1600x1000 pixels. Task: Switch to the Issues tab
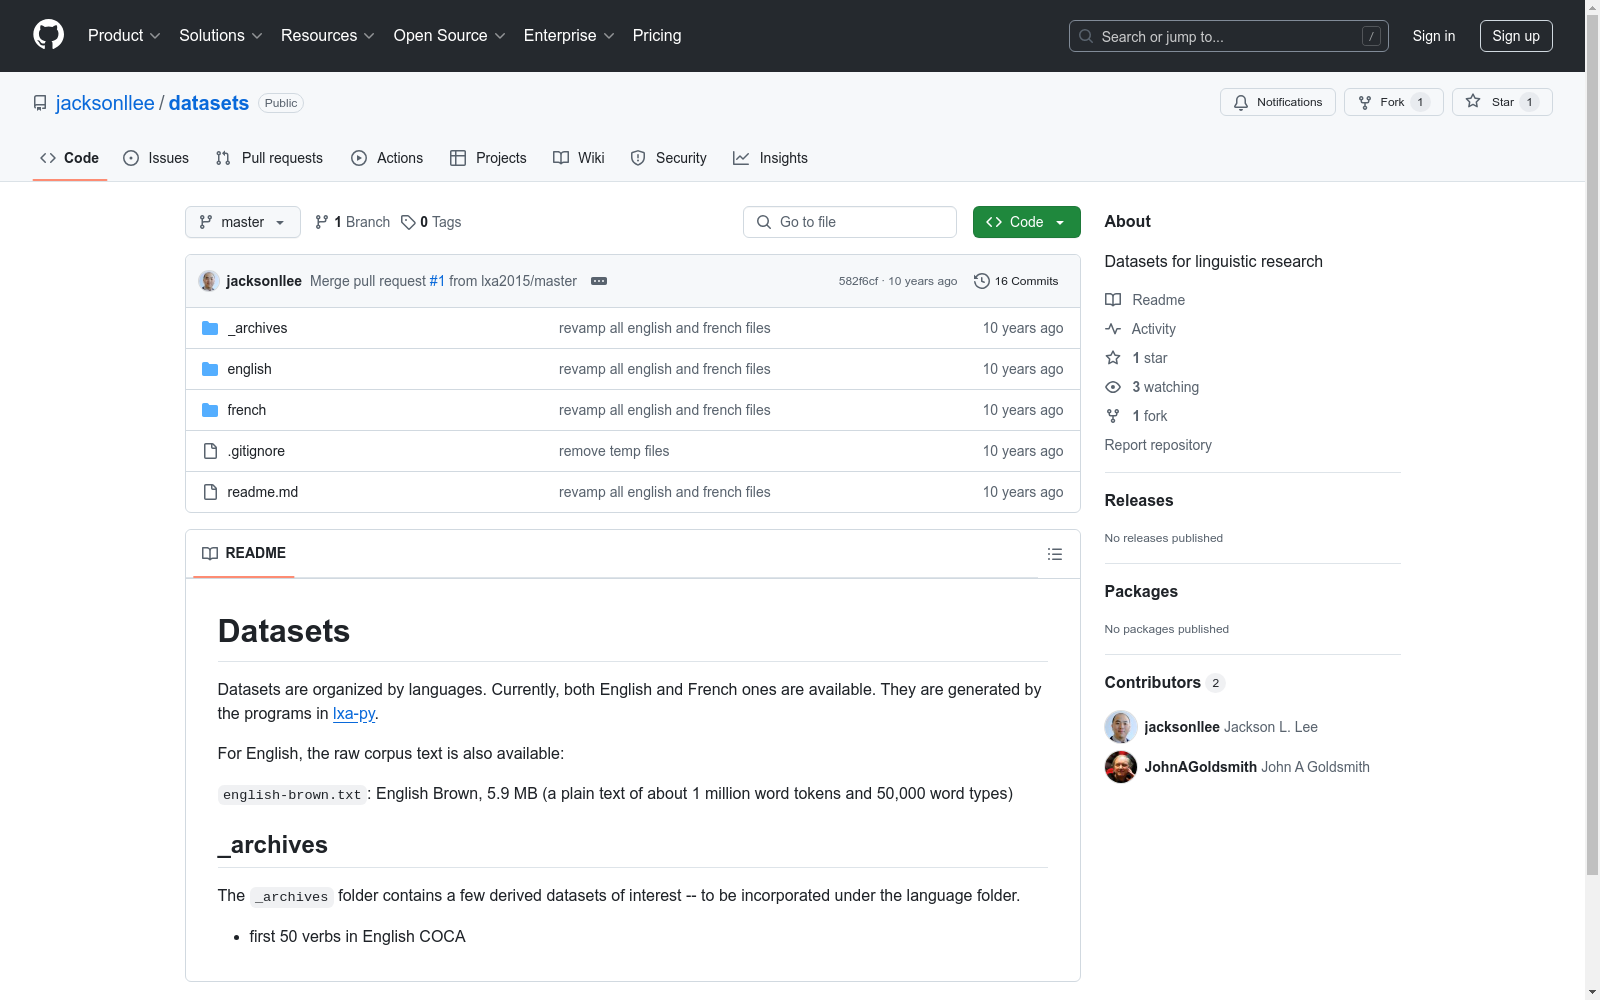click(x=156, y=158)
